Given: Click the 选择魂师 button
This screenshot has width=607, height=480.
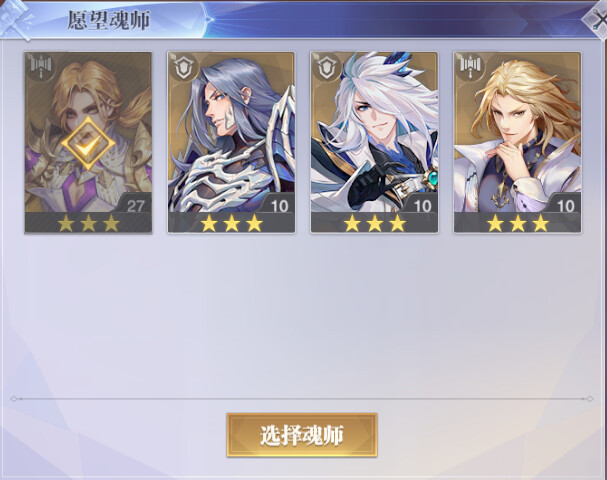Looking at the screenshot, I should pos(302,435).
